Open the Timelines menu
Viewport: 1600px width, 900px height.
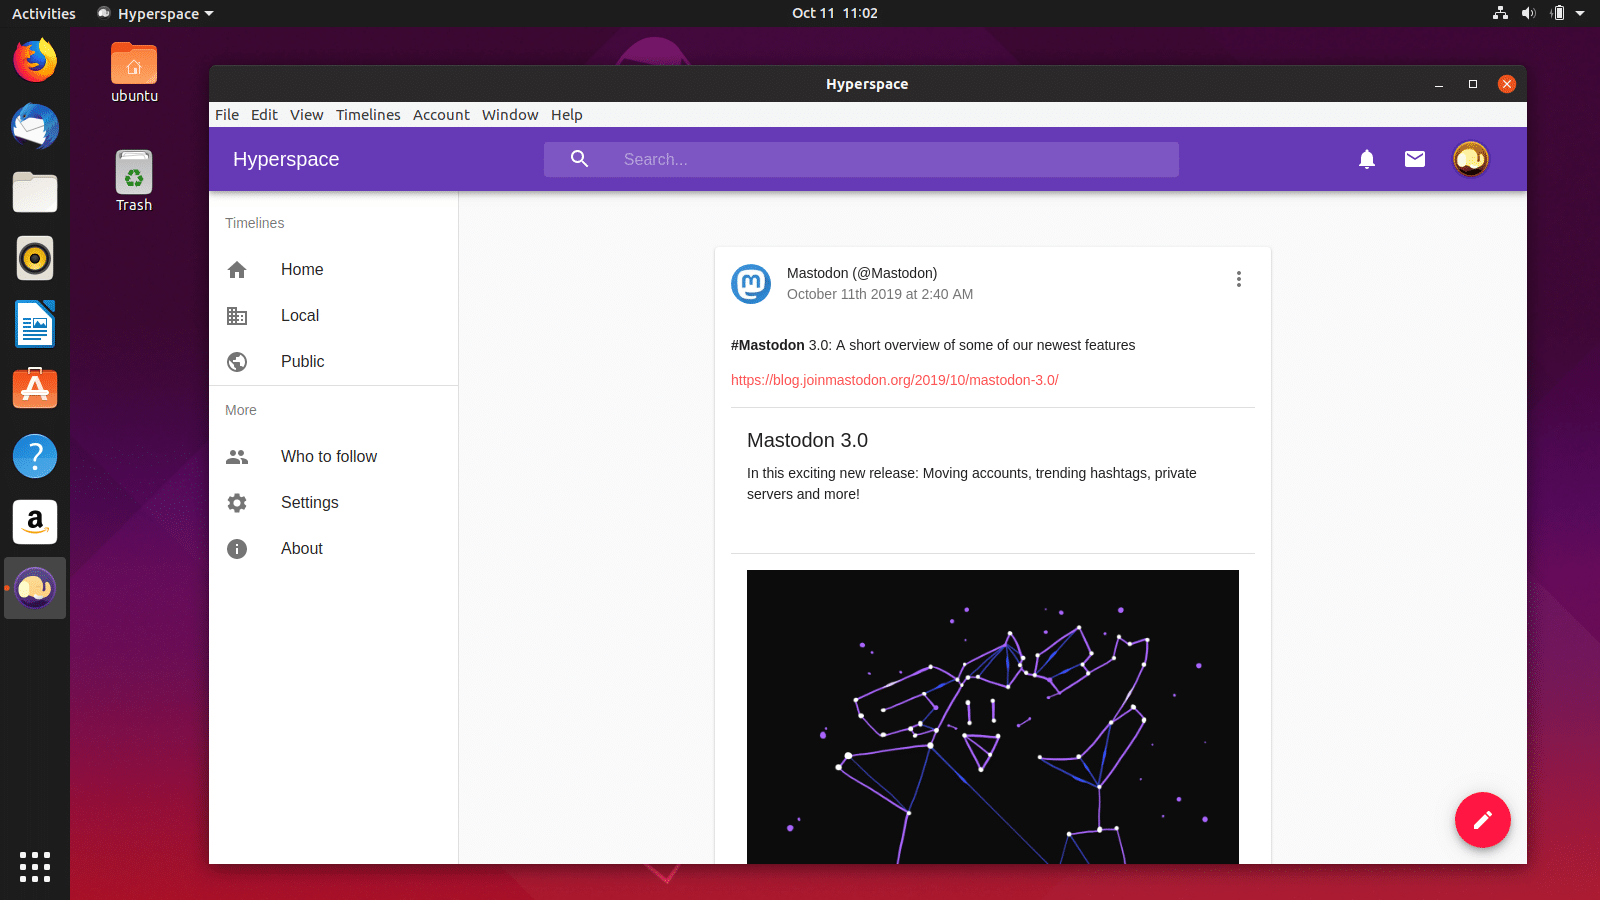point(368,115)
